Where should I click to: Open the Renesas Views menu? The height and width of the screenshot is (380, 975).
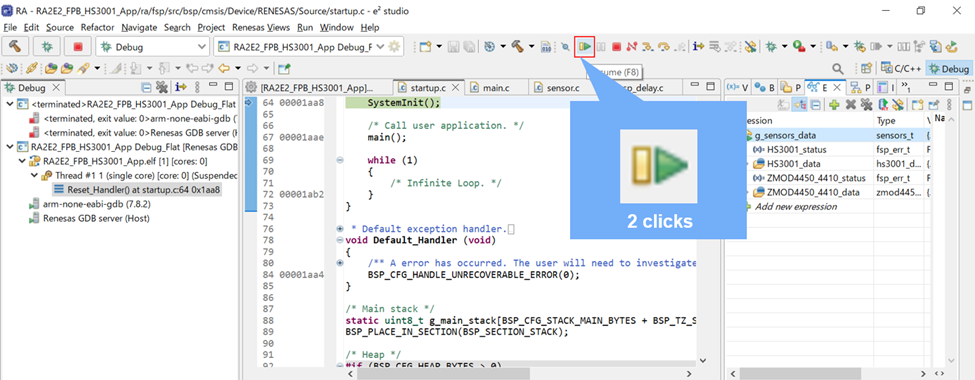(261, 27)
